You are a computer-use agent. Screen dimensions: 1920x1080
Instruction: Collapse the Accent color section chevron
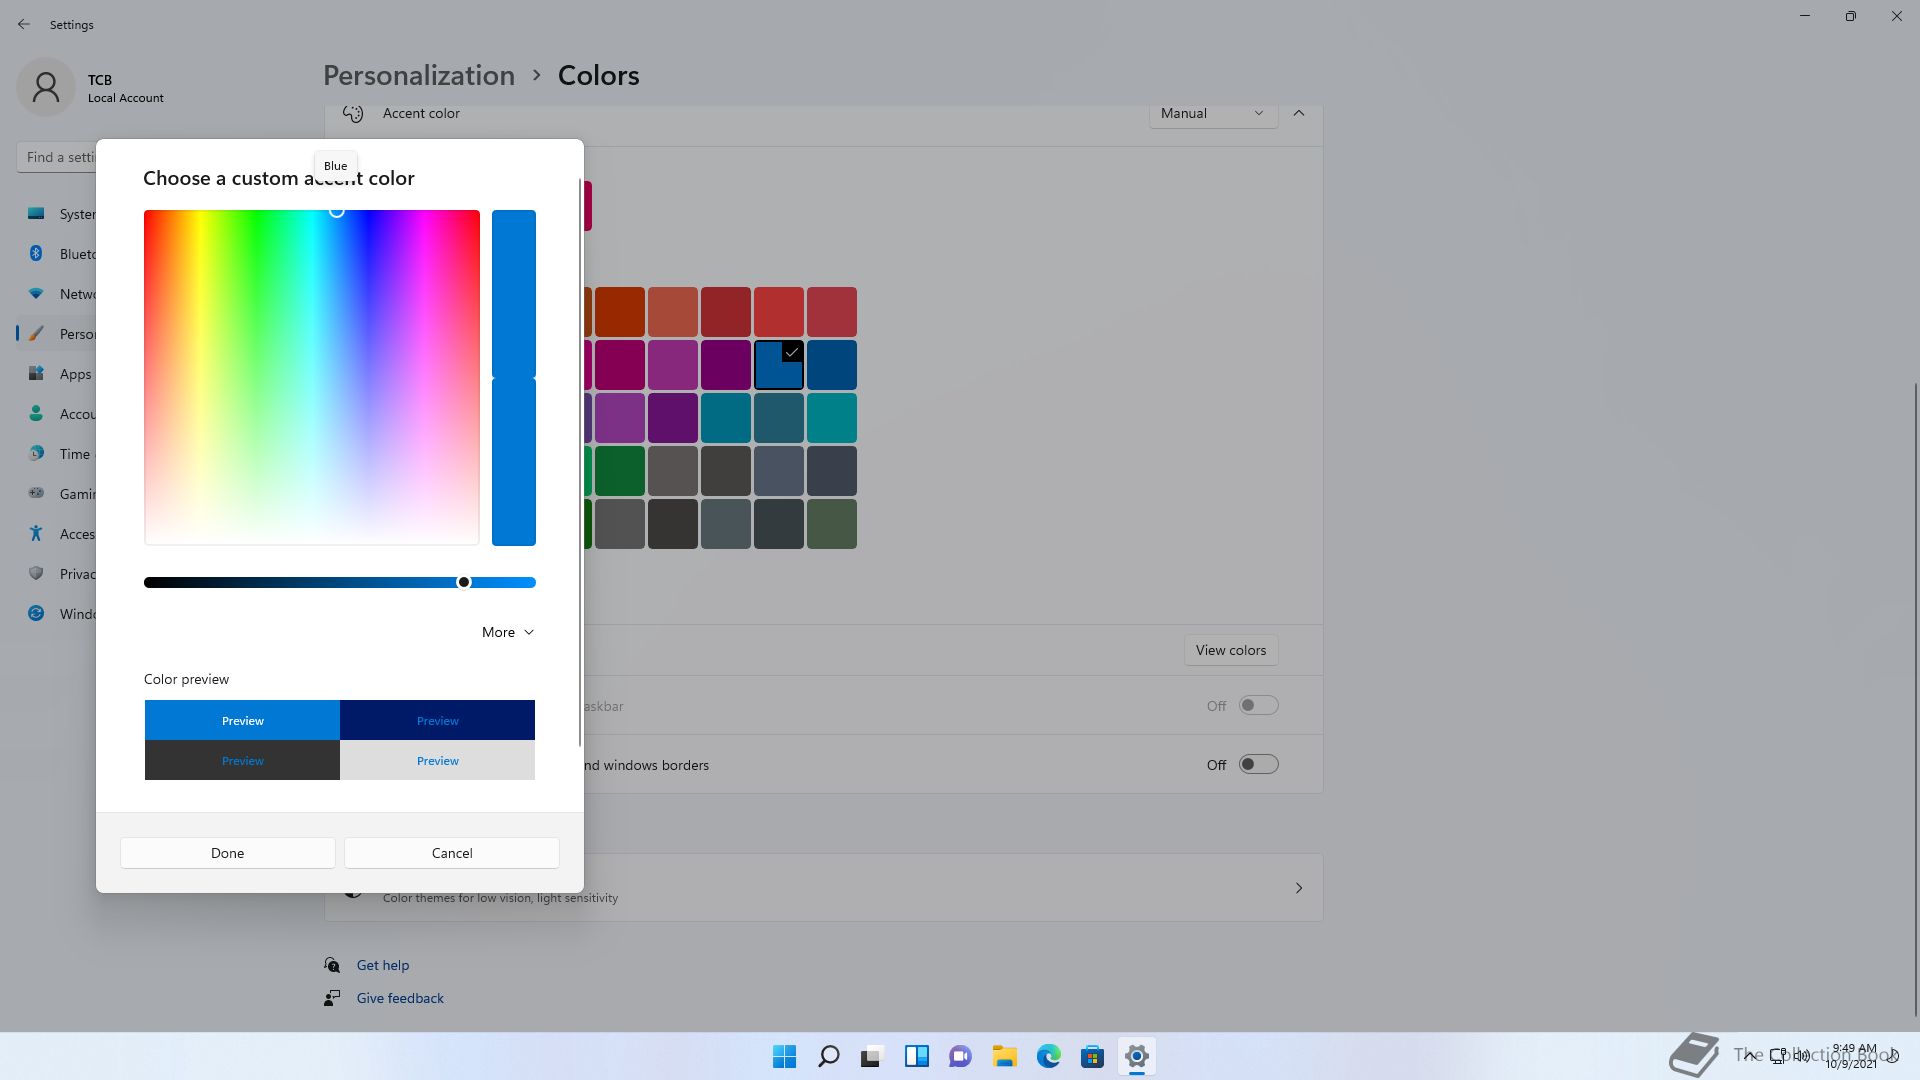[1299, 113]
